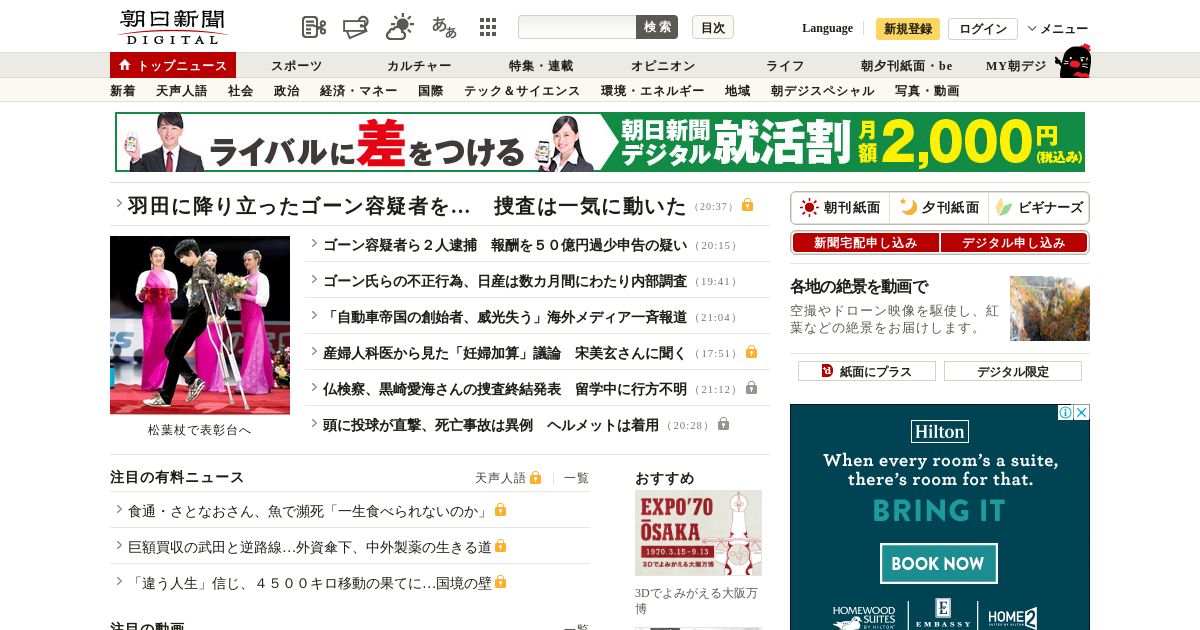Click lock icon after 食通・さとなおさん article
Viewport: 1200px width, 630px height.
tap(500, 510)
